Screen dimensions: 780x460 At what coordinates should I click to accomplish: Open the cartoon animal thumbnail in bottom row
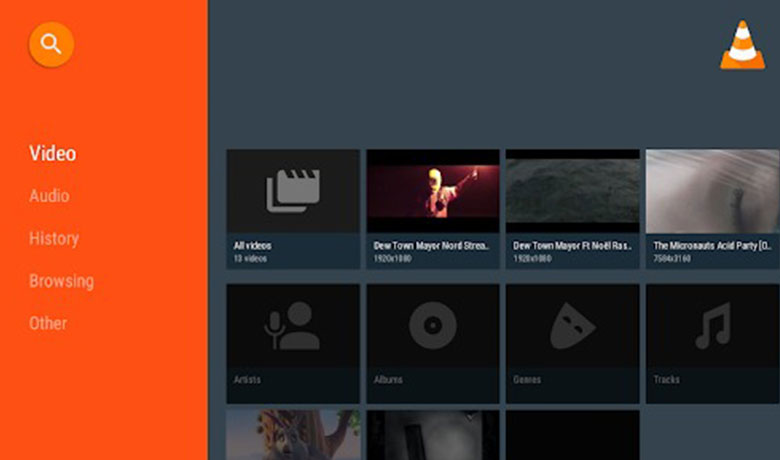(x=292, y=435)
